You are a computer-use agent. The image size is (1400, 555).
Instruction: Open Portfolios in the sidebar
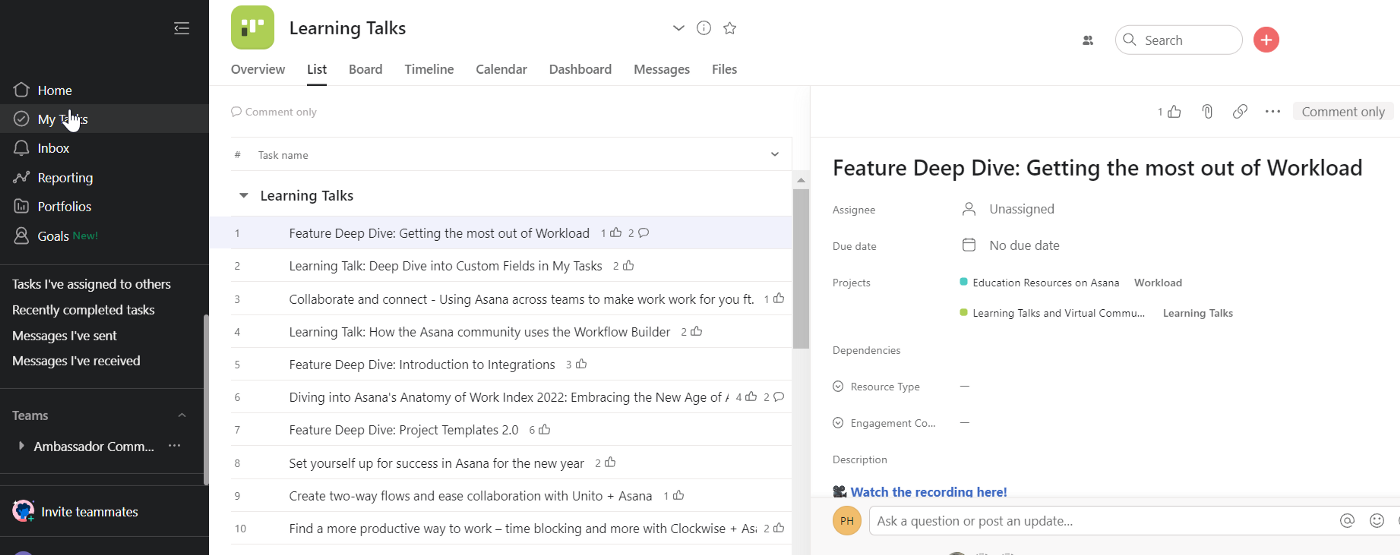point(64,207)
